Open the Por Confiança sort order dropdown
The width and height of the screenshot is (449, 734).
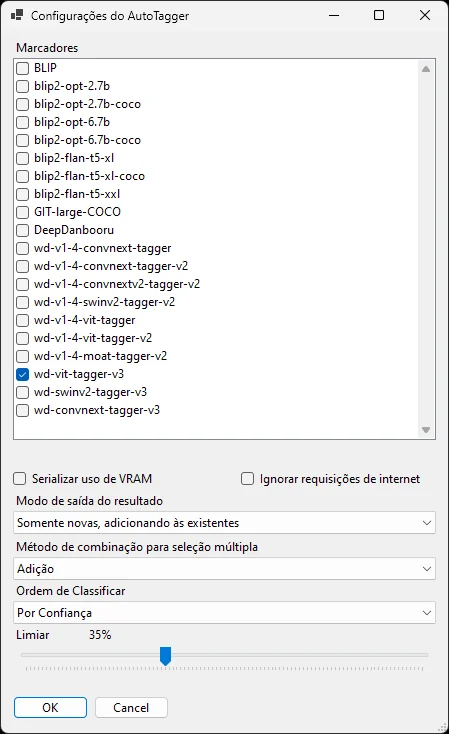[224, 612]
